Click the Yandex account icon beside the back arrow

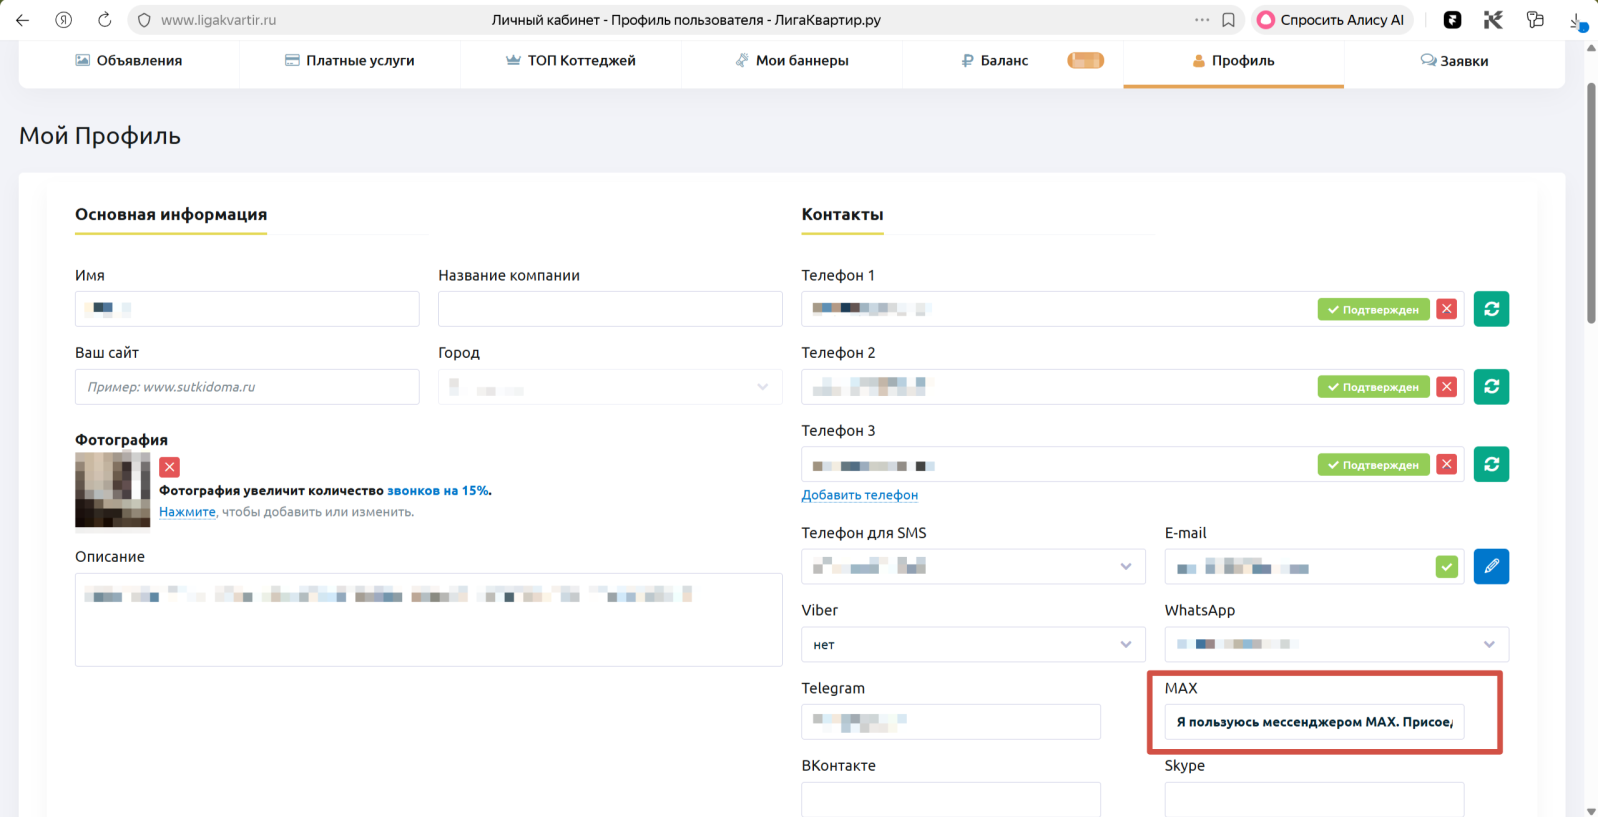(63, 20)
